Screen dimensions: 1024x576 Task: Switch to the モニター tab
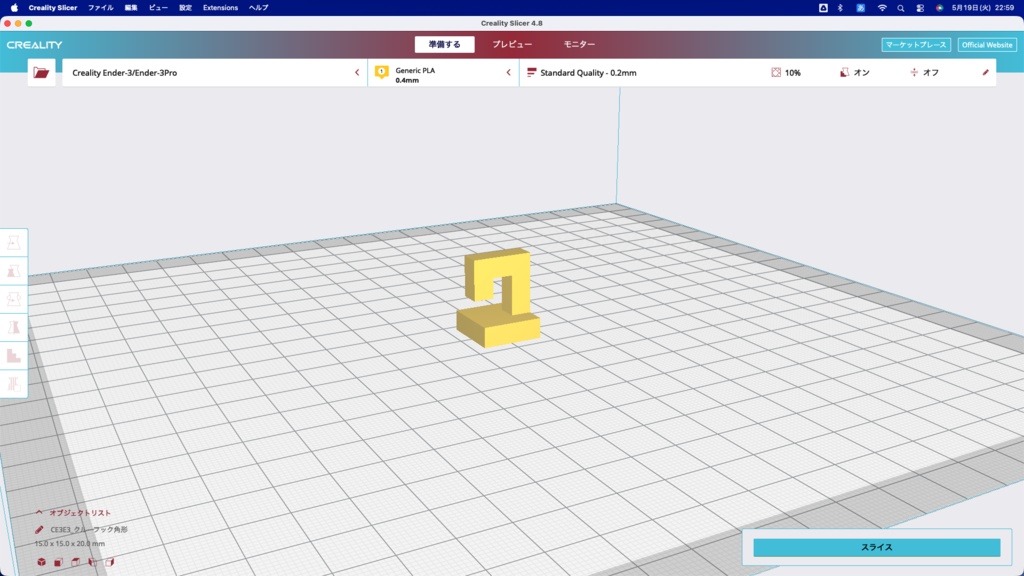[579, 44]
